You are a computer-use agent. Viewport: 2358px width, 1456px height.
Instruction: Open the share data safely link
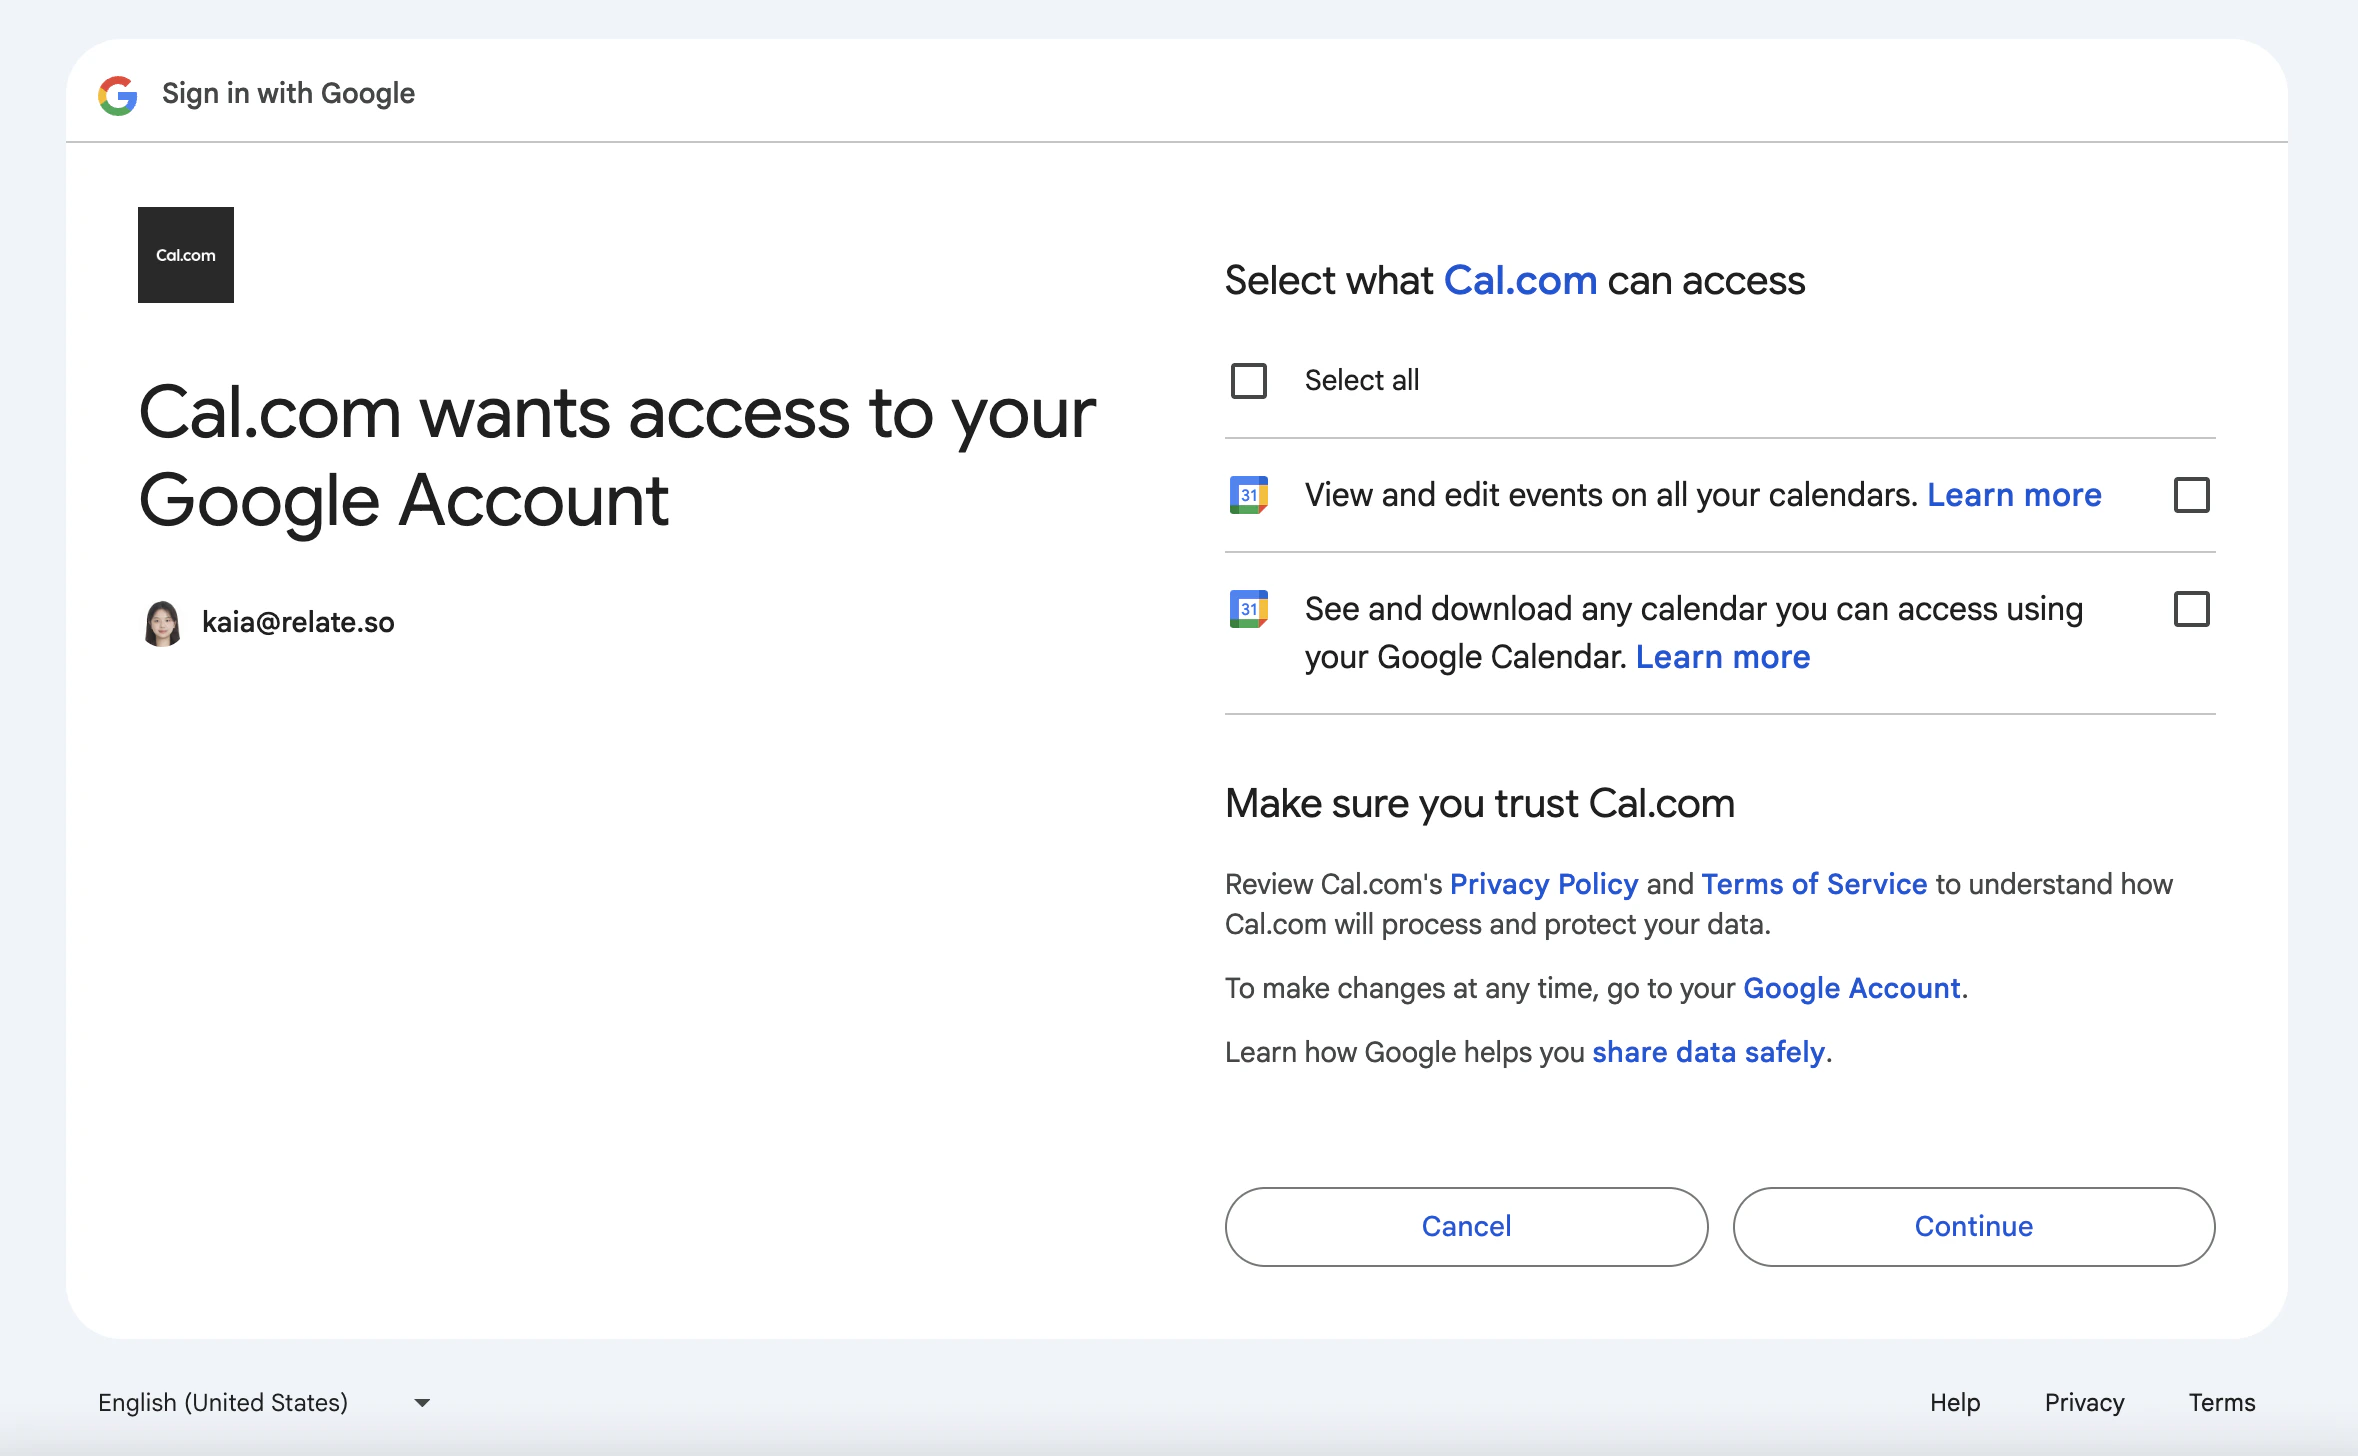1709,1051
